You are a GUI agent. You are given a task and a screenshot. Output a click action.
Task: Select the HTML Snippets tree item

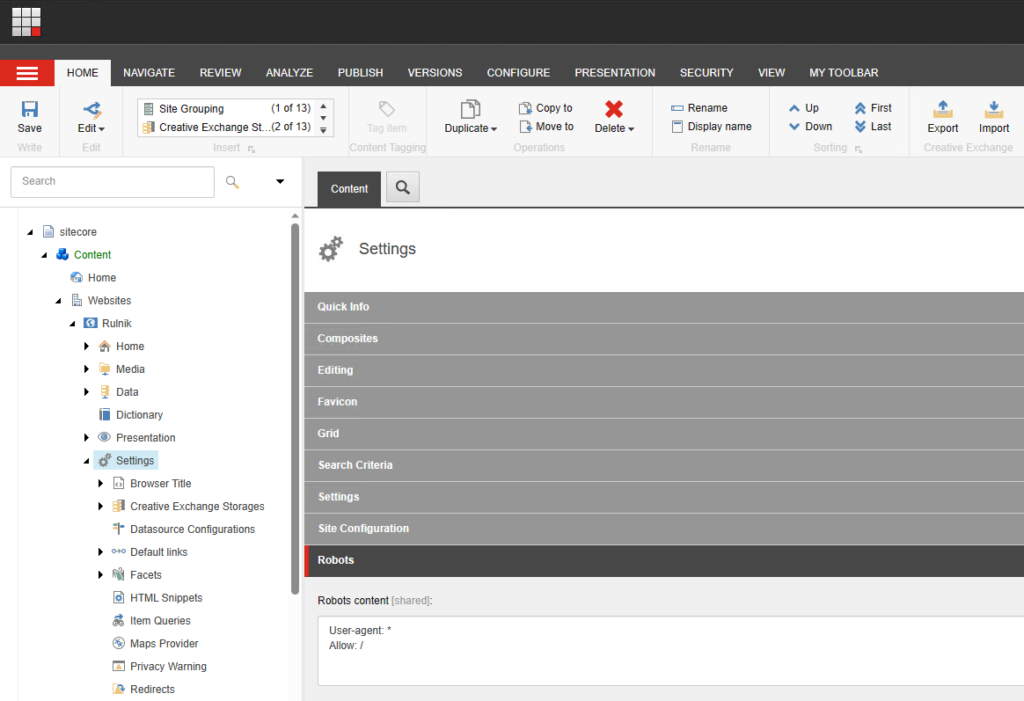click(166, 598)
